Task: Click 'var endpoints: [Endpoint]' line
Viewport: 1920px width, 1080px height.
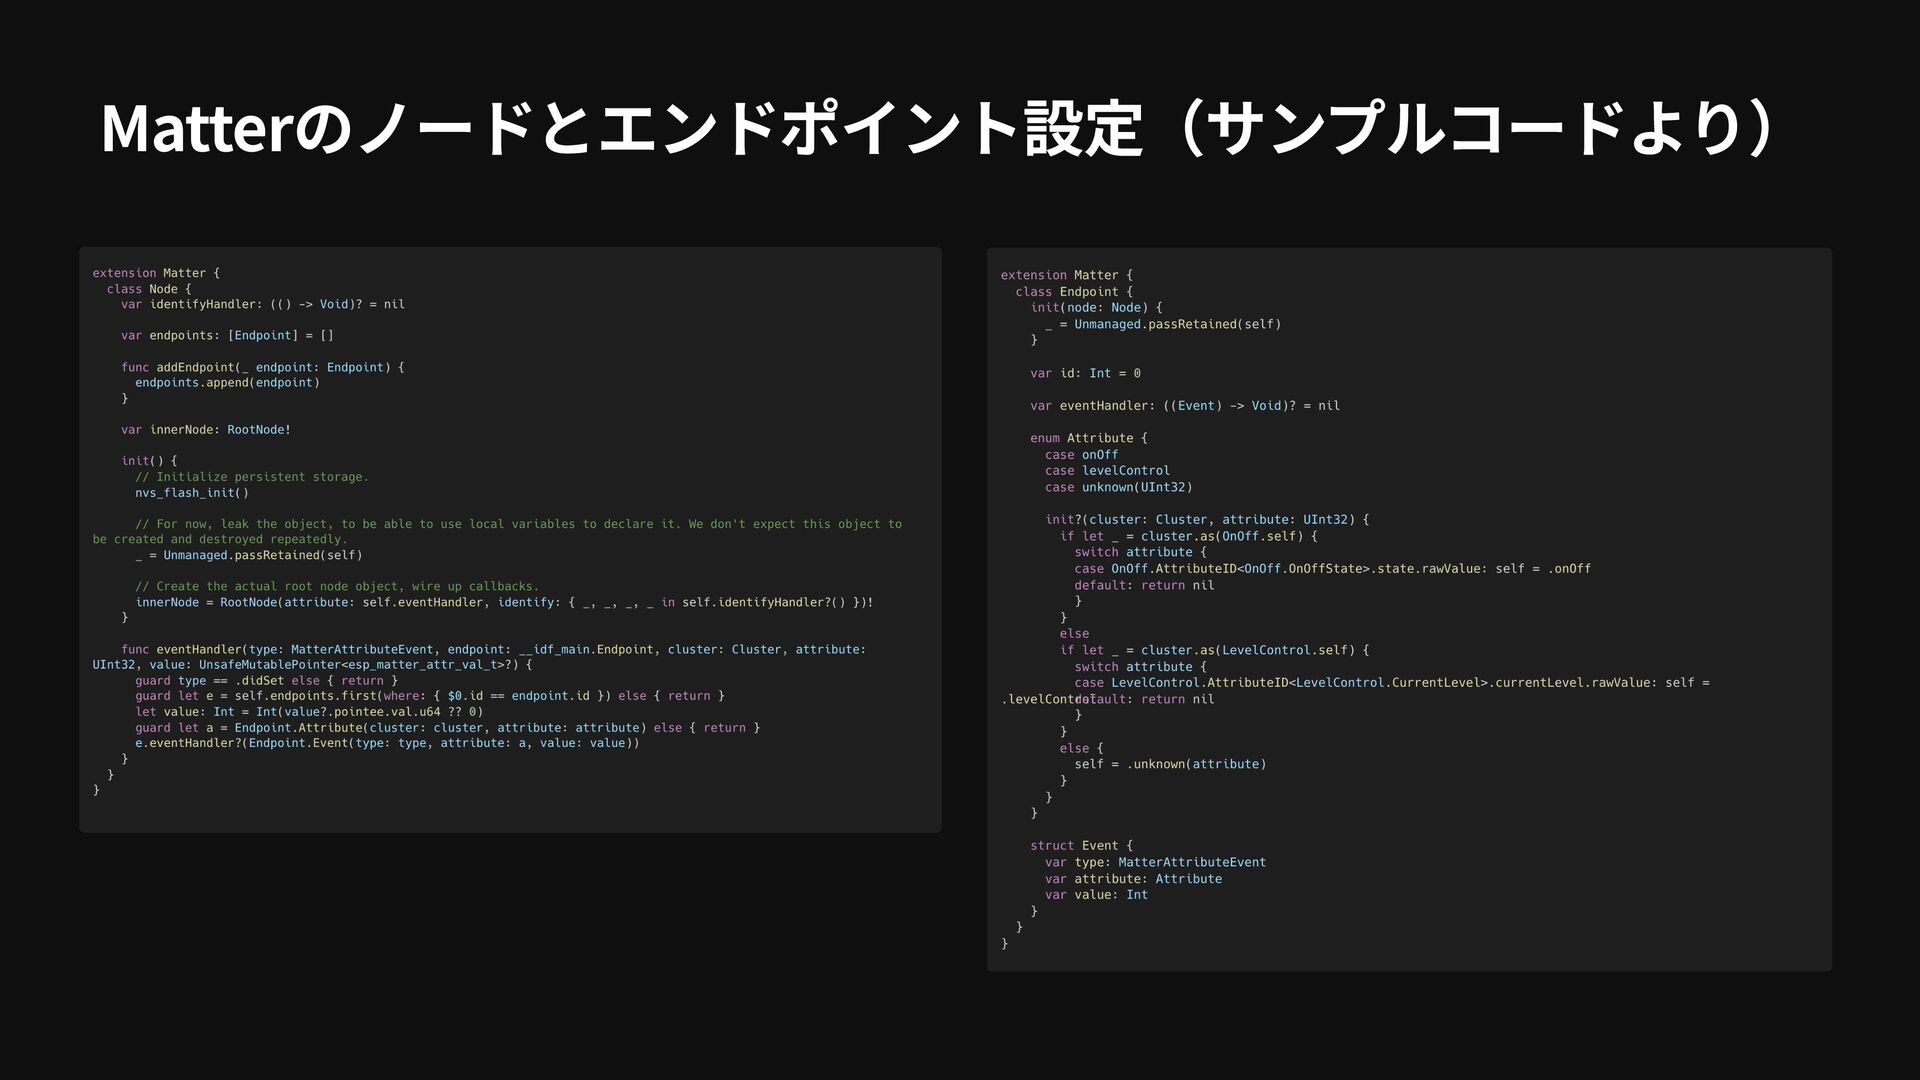Action: 227,336
